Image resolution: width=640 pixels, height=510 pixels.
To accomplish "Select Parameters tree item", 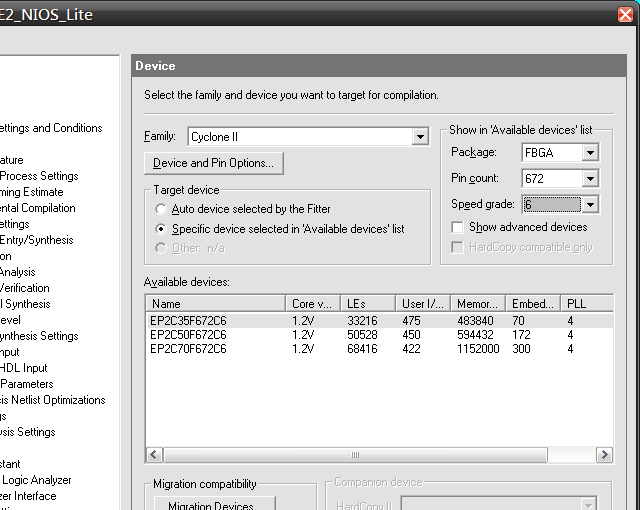I will pos(27,384).
